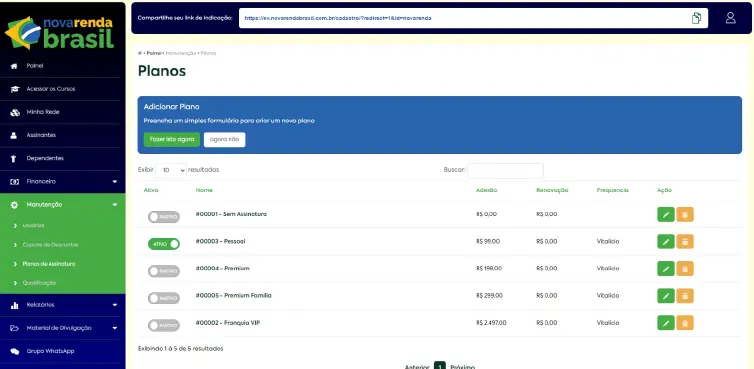
Task: Sort the table by Nome column
Action: click(x=204, y=191)
